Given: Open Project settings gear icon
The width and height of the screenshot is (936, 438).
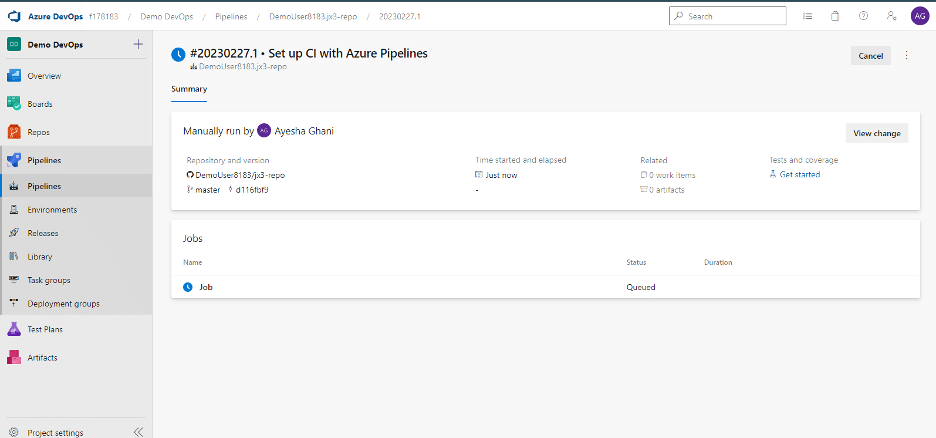Looking at the screenshot, I should [x=14, y=433].
